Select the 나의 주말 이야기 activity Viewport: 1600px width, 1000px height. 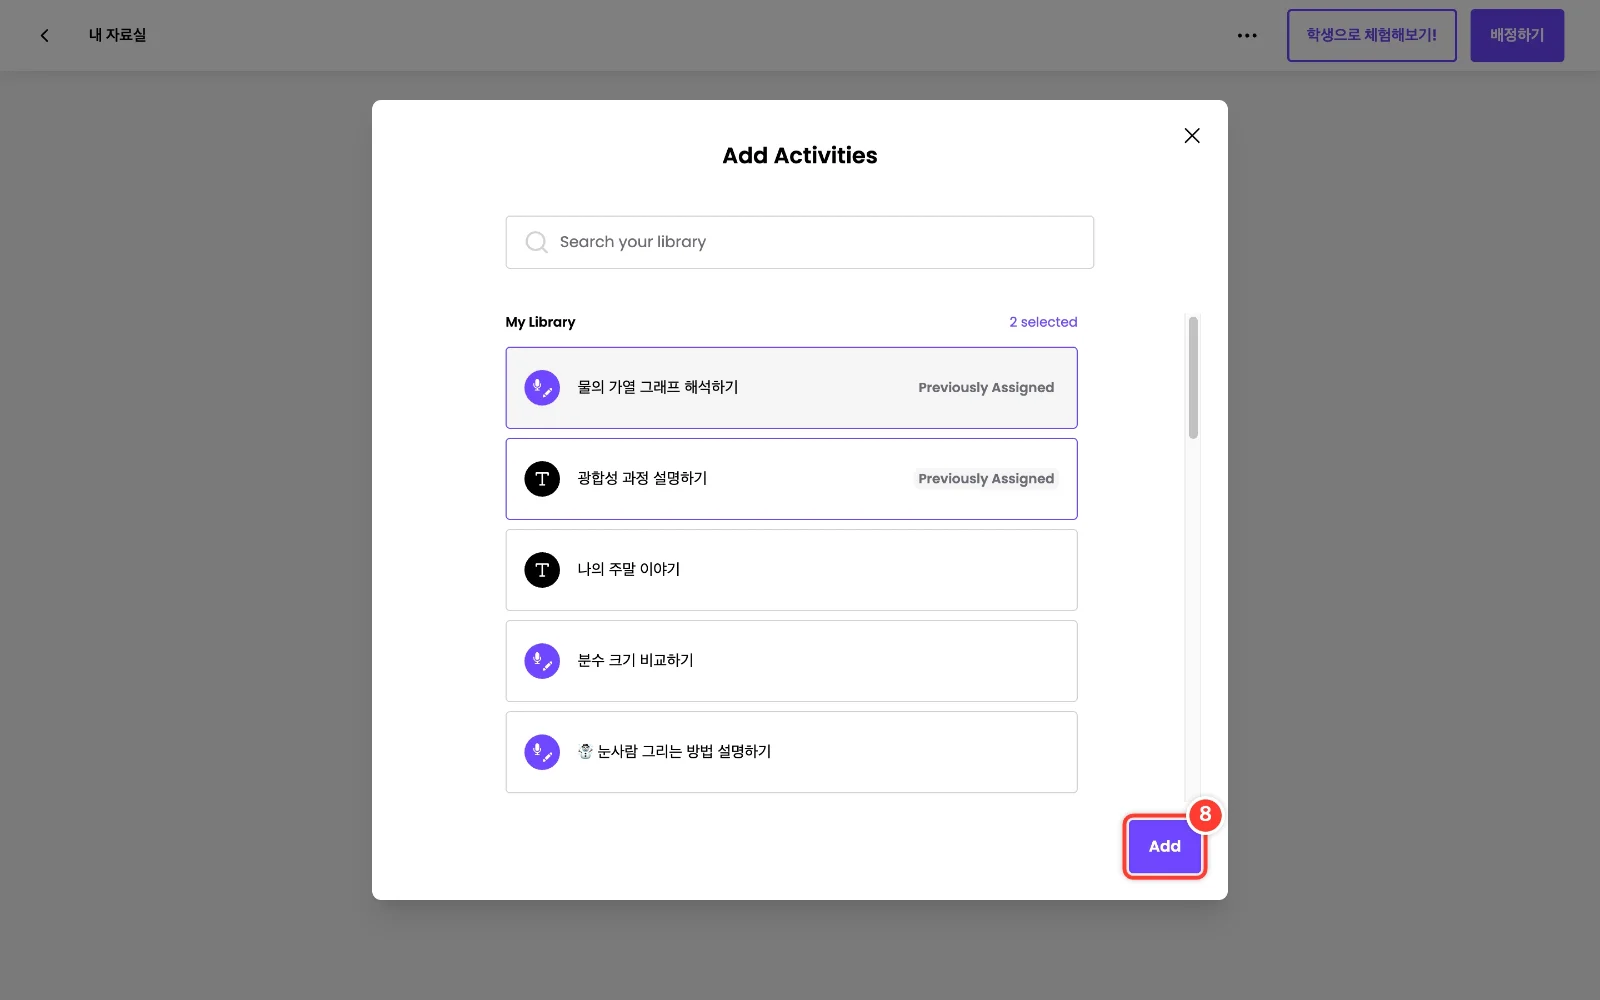(x=791, y=570)
